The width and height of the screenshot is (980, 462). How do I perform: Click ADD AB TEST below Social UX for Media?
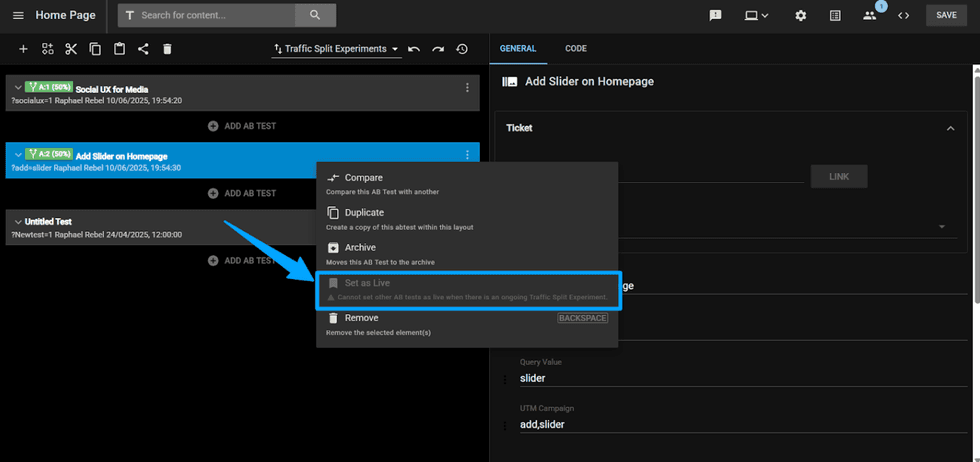[242, 126]
